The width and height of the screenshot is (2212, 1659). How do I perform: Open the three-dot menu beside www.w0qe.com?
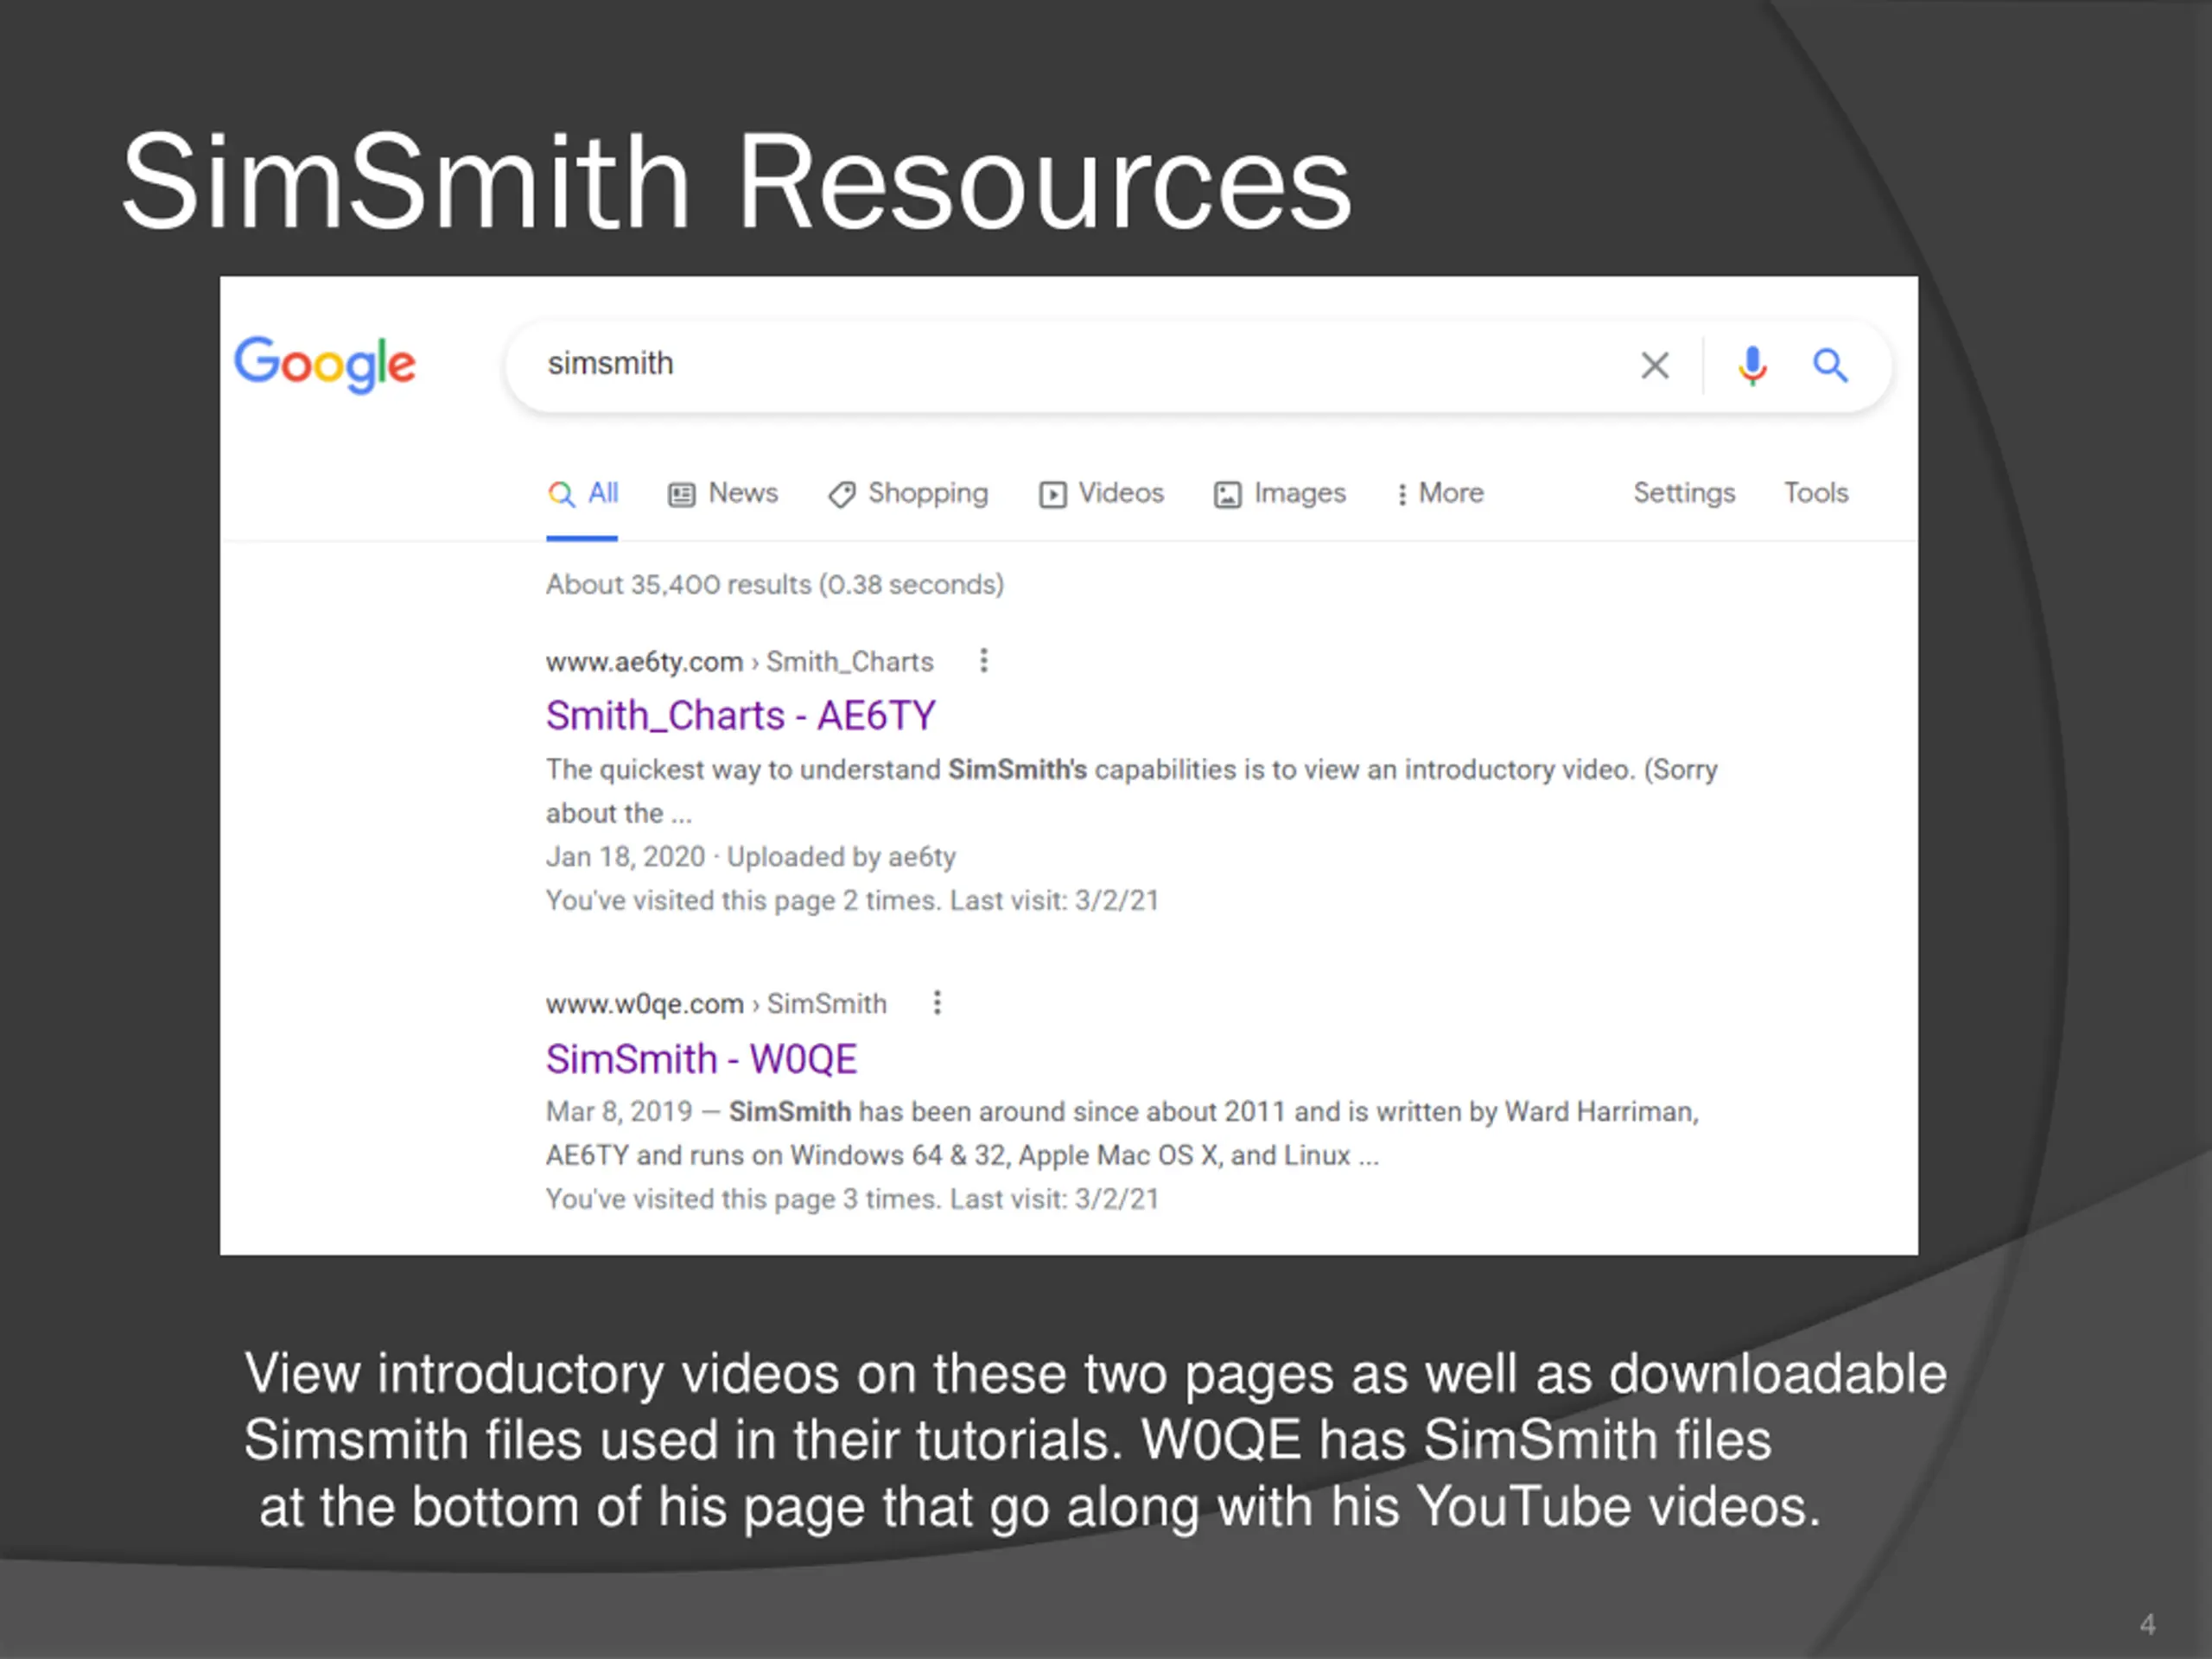click(x=937, y=1003)
